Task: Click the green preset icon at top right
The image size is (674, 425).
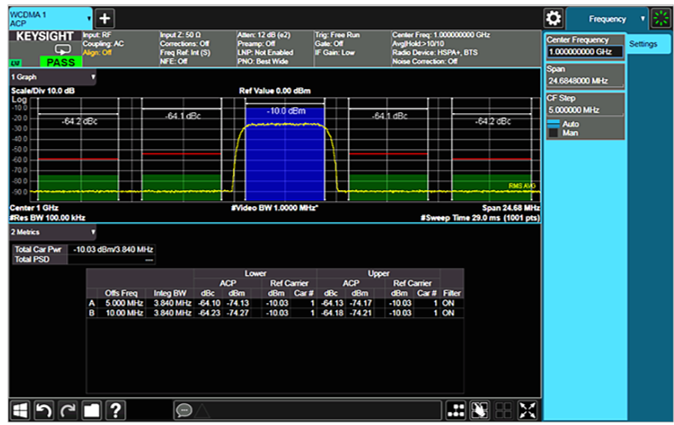Action: [x=660, y=18]
